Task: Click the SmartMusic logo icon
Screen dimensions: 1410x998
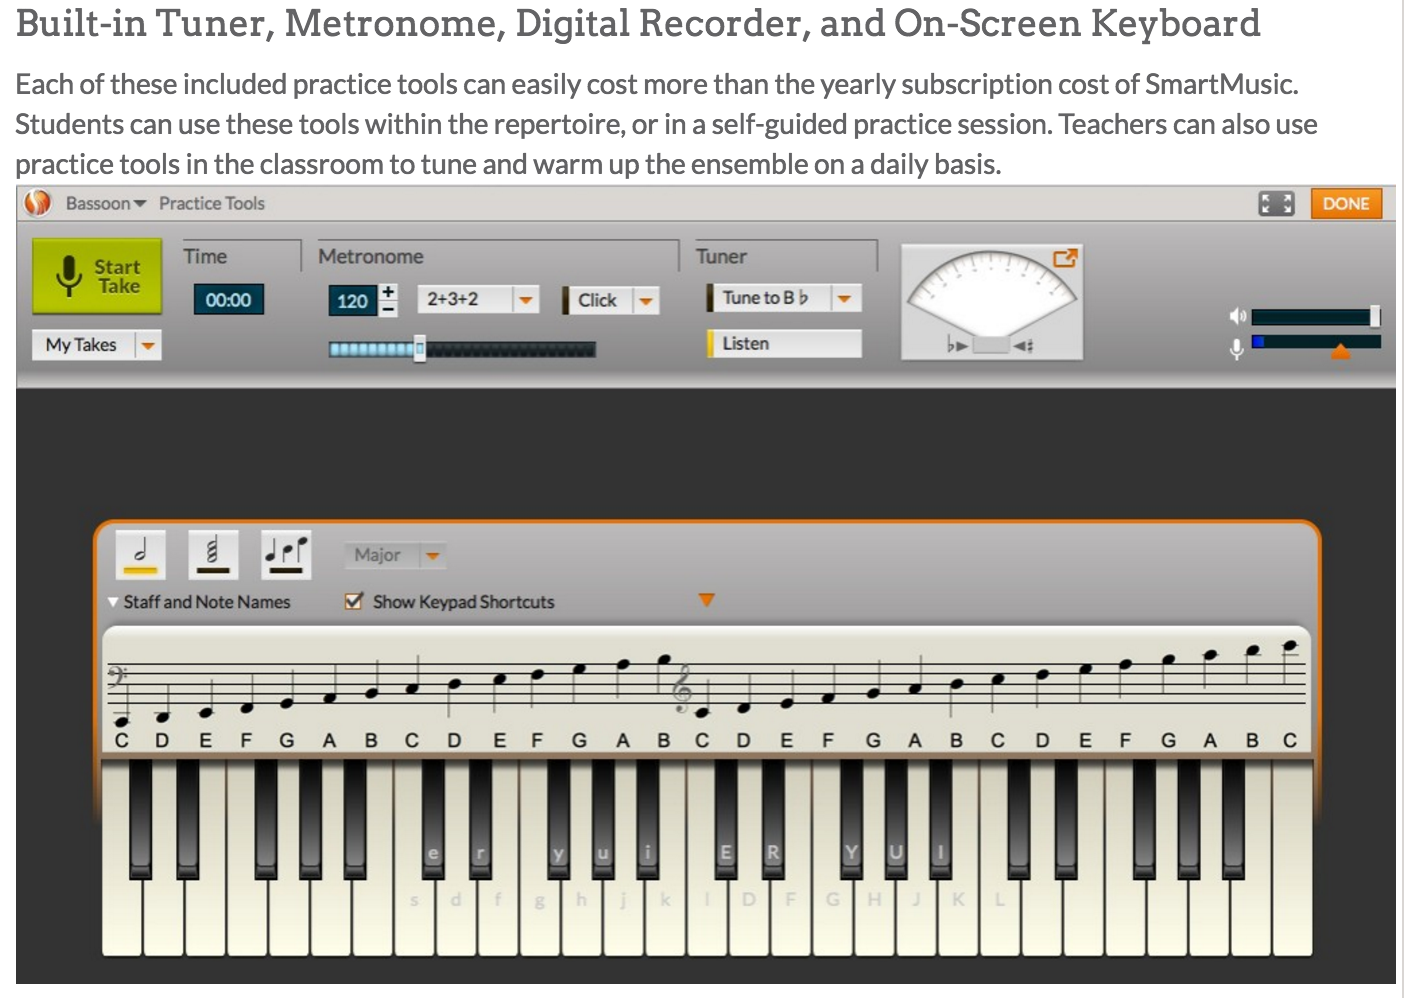Action: click(x=38, y=203)
